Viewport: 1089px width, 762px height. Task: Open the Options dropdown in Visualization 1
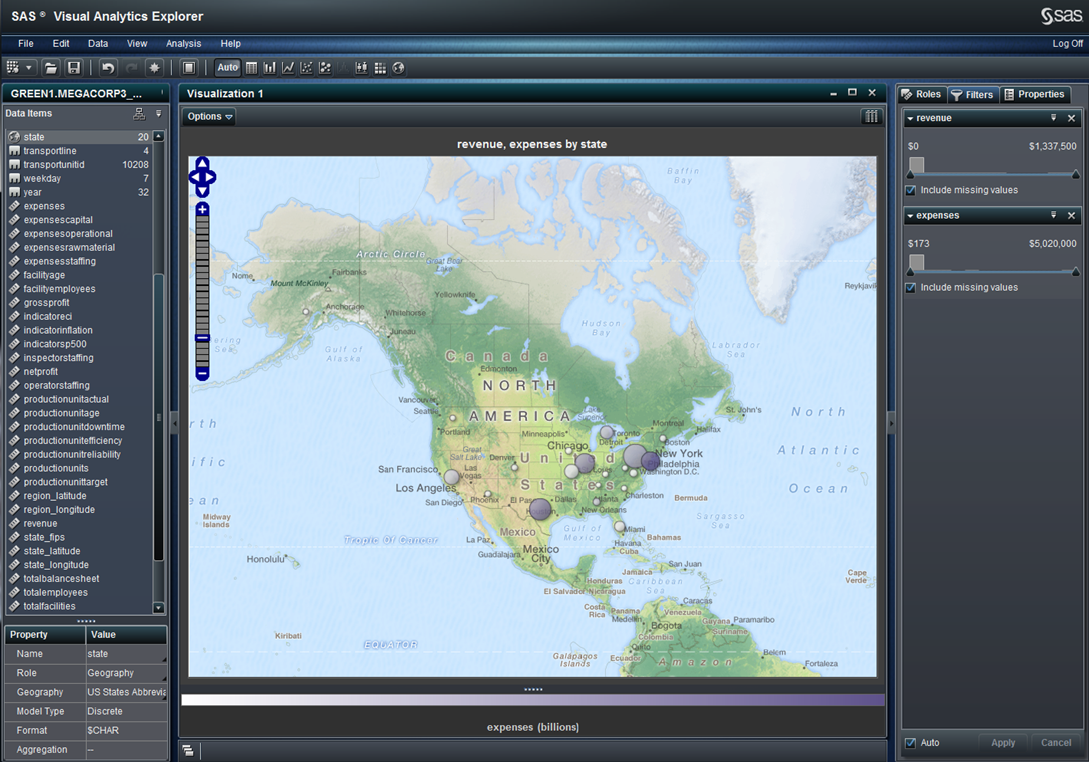(210, 117)
